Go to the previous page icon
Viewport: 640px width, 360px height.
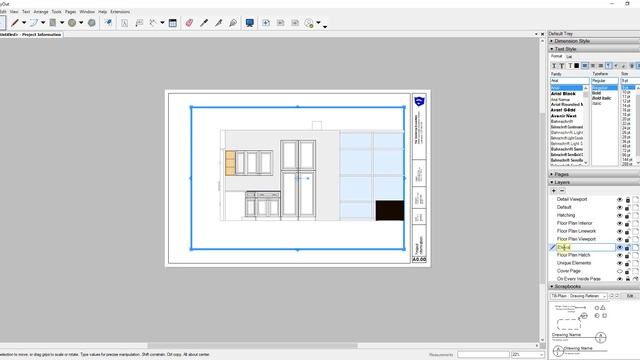(280, 23)
